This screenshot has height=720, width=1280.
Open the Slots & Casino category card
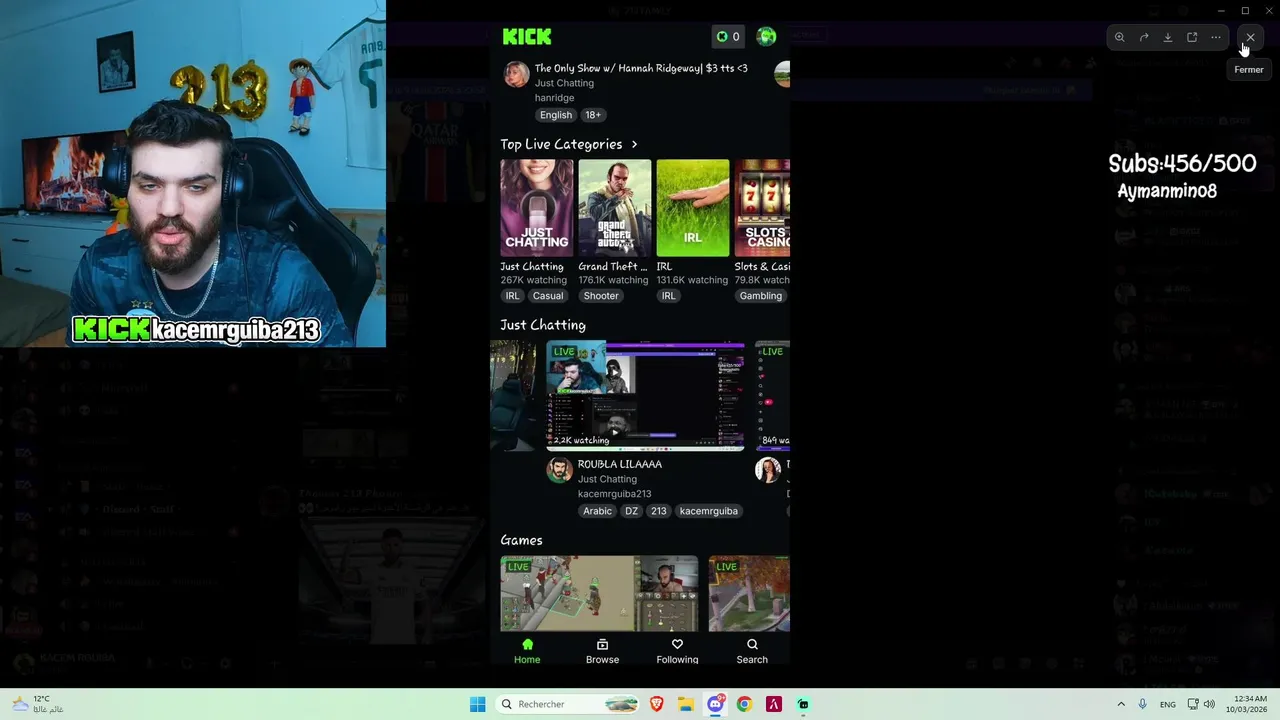[762, 208]
